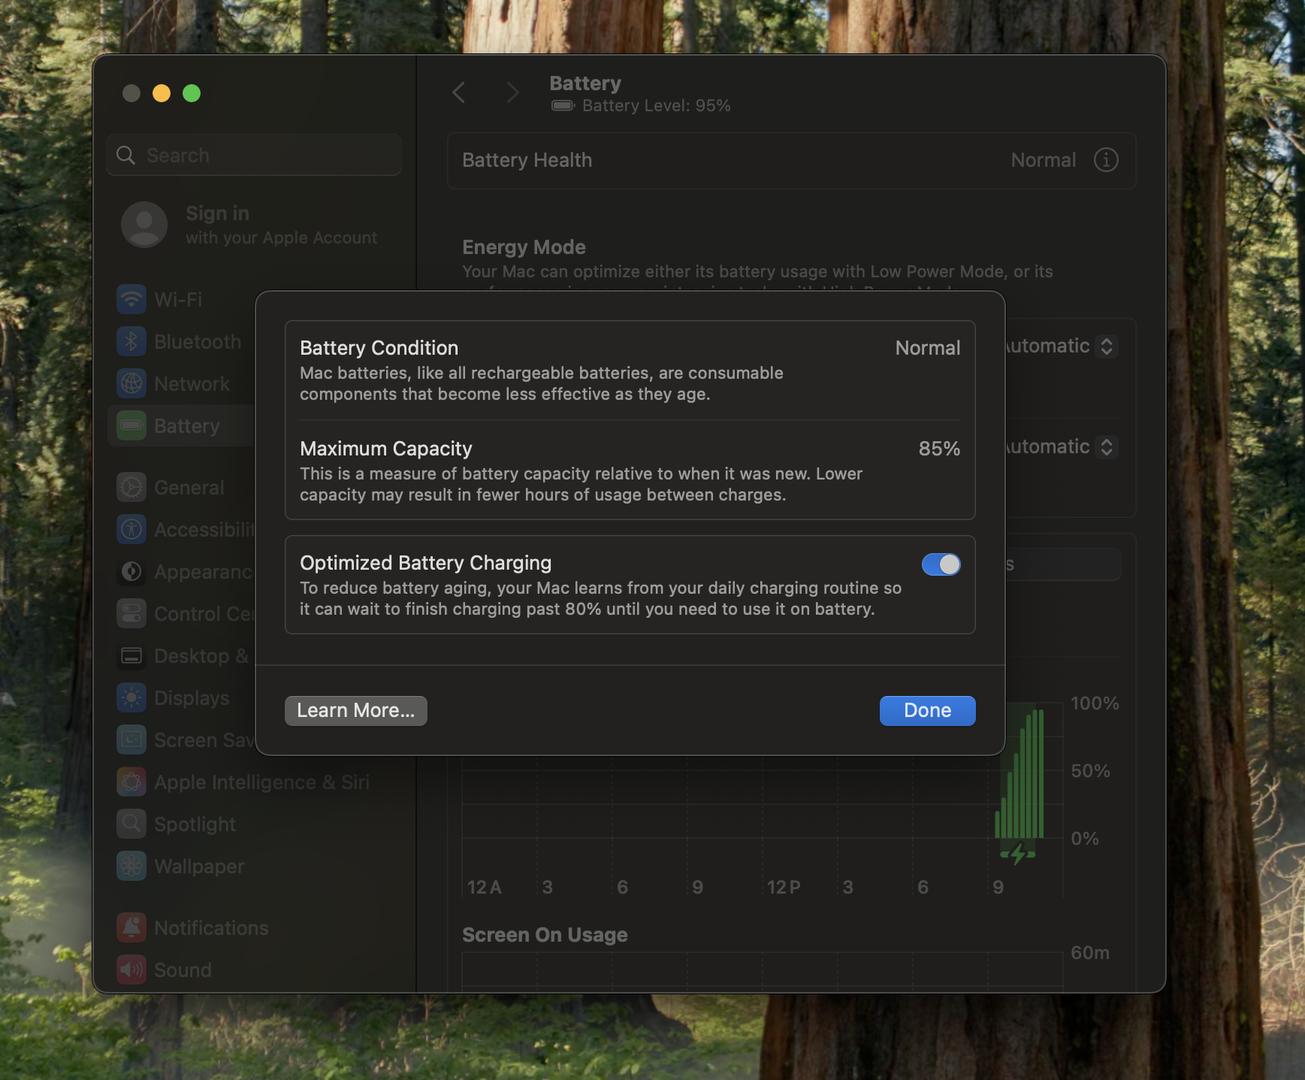Expand the second Automatic energy mode dropdown
The width and height of the screenshot is (1305, 1080).
pyautogui.click(x=1060, y=447)
